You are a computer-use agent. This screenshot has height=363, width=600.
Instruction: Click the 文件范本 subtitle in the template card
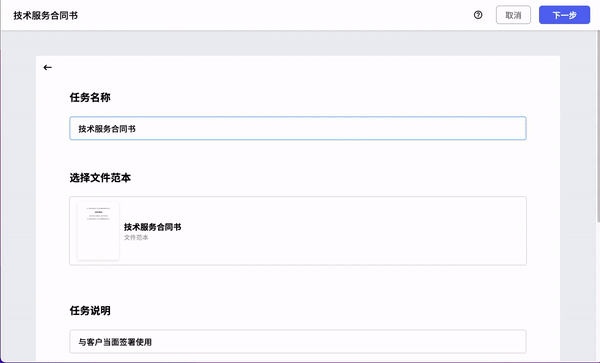136,238
